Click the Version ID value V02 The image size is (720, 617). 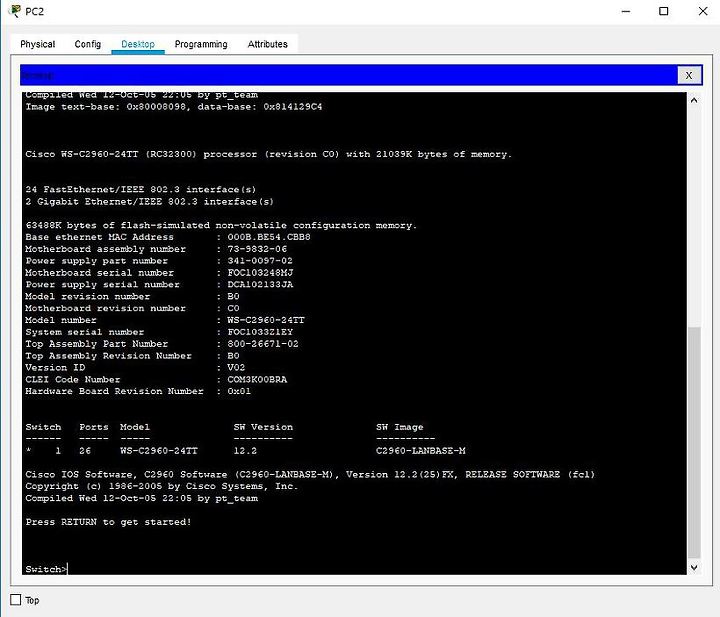[236, 367]
